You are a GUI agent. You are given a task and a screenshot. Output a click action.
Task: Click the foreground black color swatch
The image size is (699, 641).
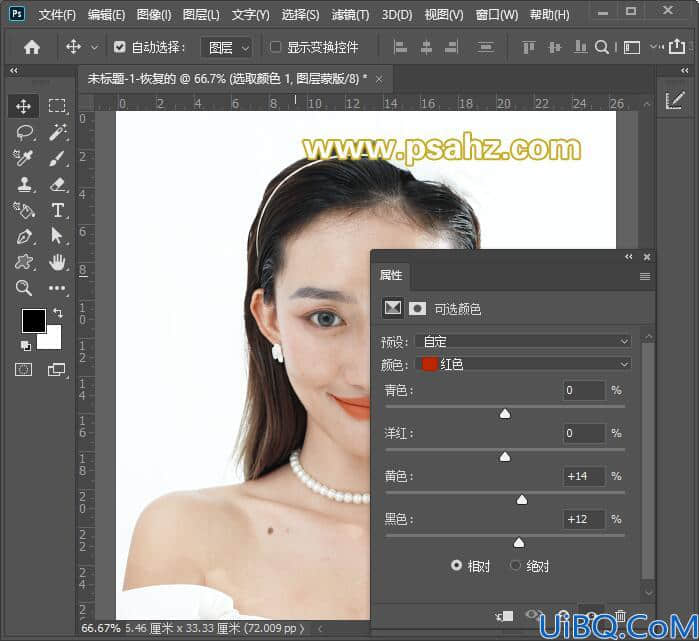tap(34, 320)
